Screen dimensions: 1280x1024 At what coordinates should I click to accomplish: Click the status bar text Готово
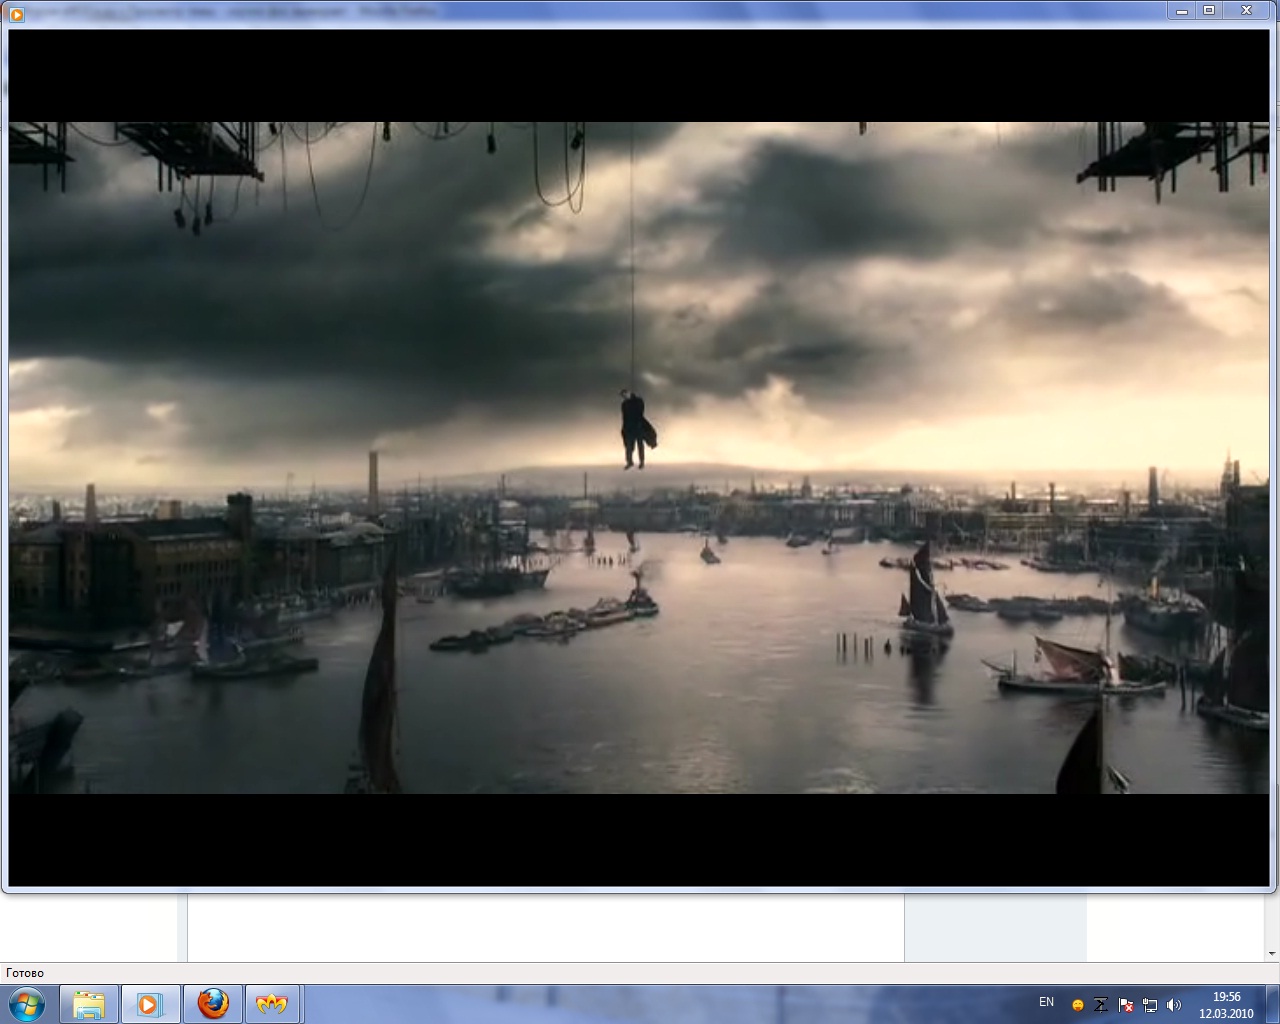(25, 973)
